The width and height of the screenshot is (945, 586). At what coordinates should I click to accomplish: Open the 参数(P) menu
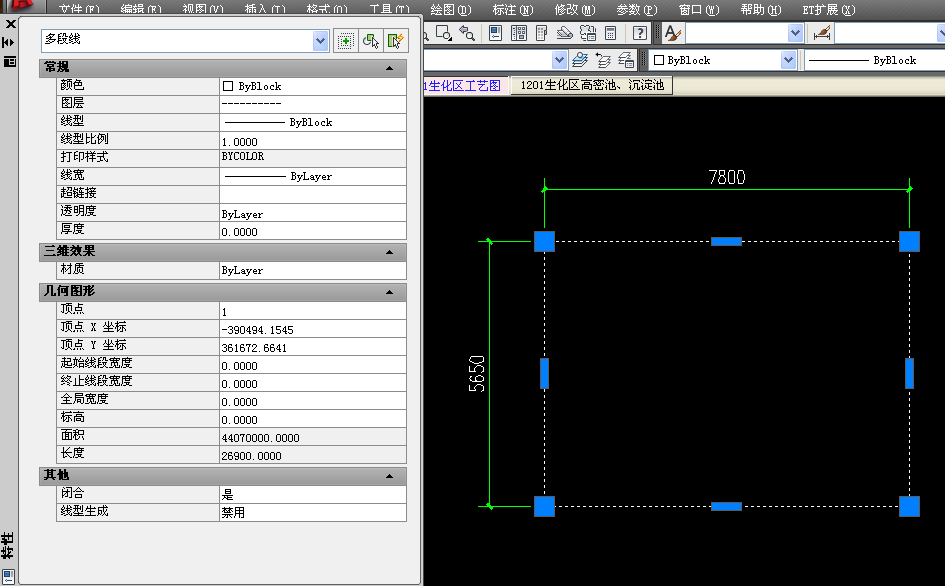pyautogui.click(x=637, y=10)
